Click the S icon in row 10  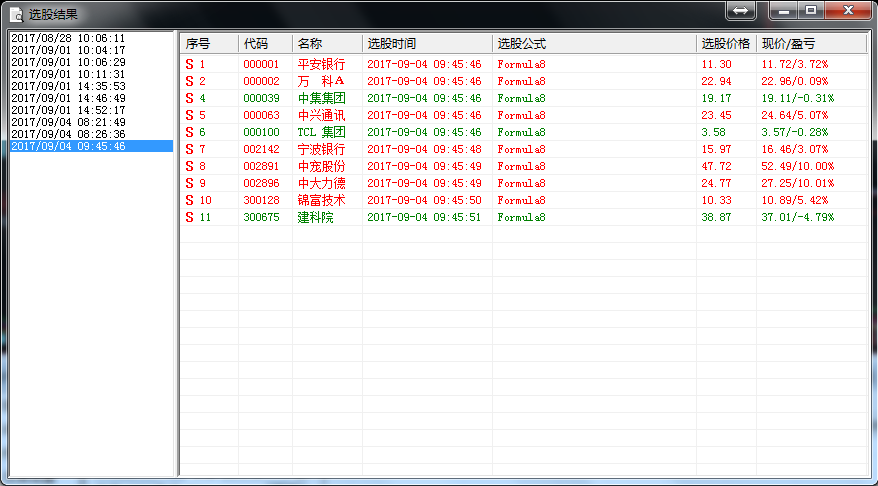point(189,200)
